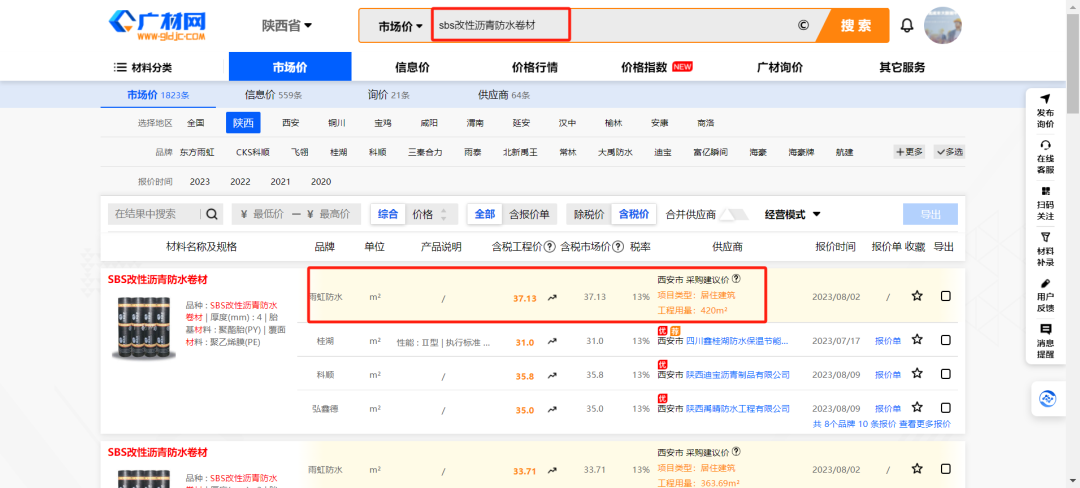The width and height of the screenshot is (1080, 488).
Task: Favorite the 科顺 row star
Action: pos(917,374)
